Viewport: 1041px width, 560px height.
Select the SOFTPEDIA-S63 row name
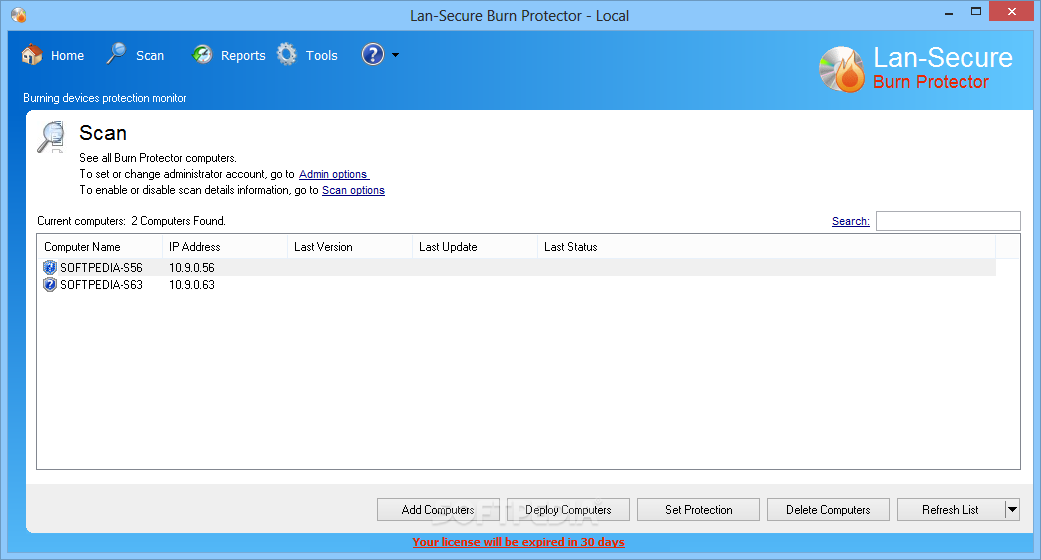point(102,285)
